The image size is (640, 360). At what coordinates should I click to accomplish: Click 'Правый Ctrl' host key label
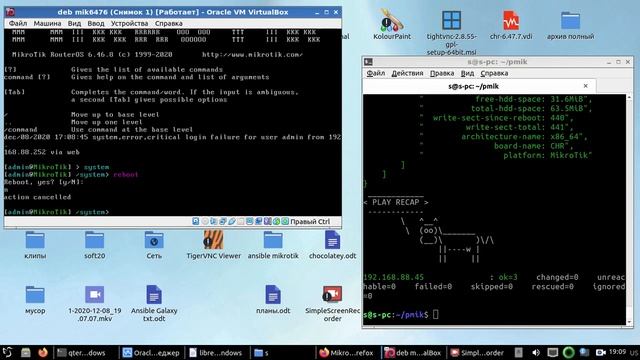click(x=310, y=221)
